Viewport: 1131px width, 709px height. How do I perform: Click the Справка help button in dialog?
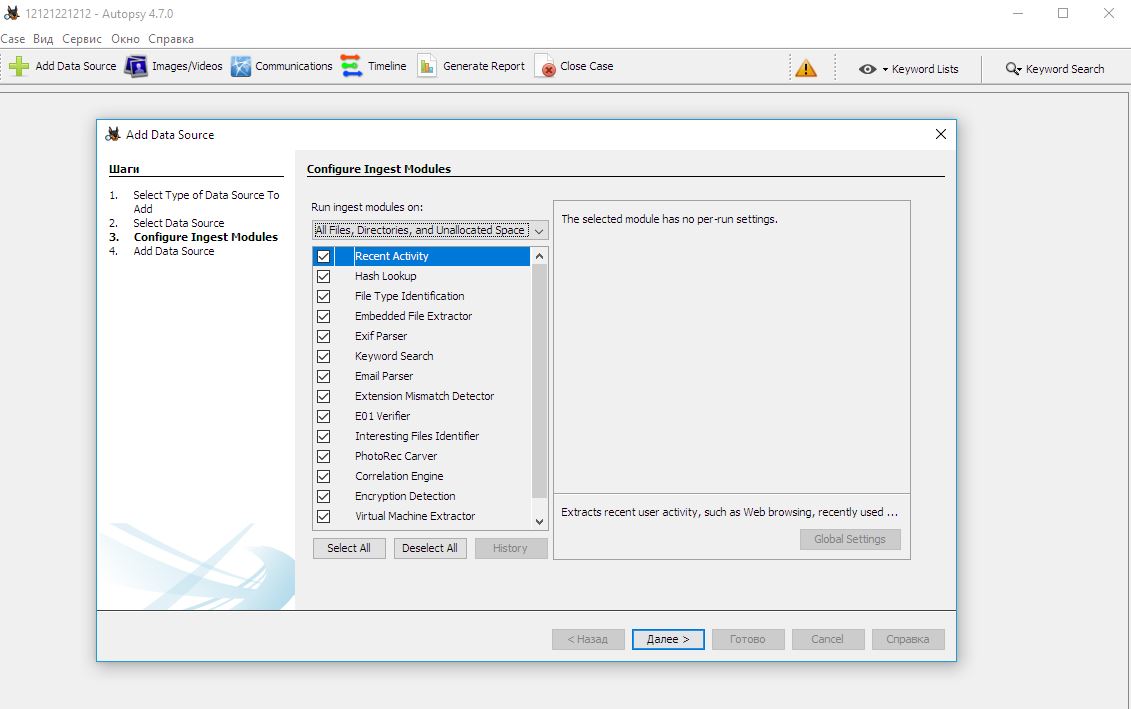908,639
